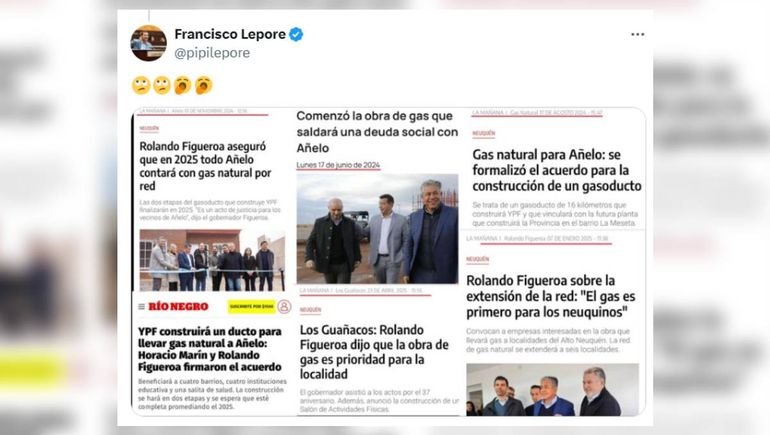This screenshot has height=435, width=770.
Task: Click the Río Negro hamburger menu icon
Action: click(x=141, y=307)
